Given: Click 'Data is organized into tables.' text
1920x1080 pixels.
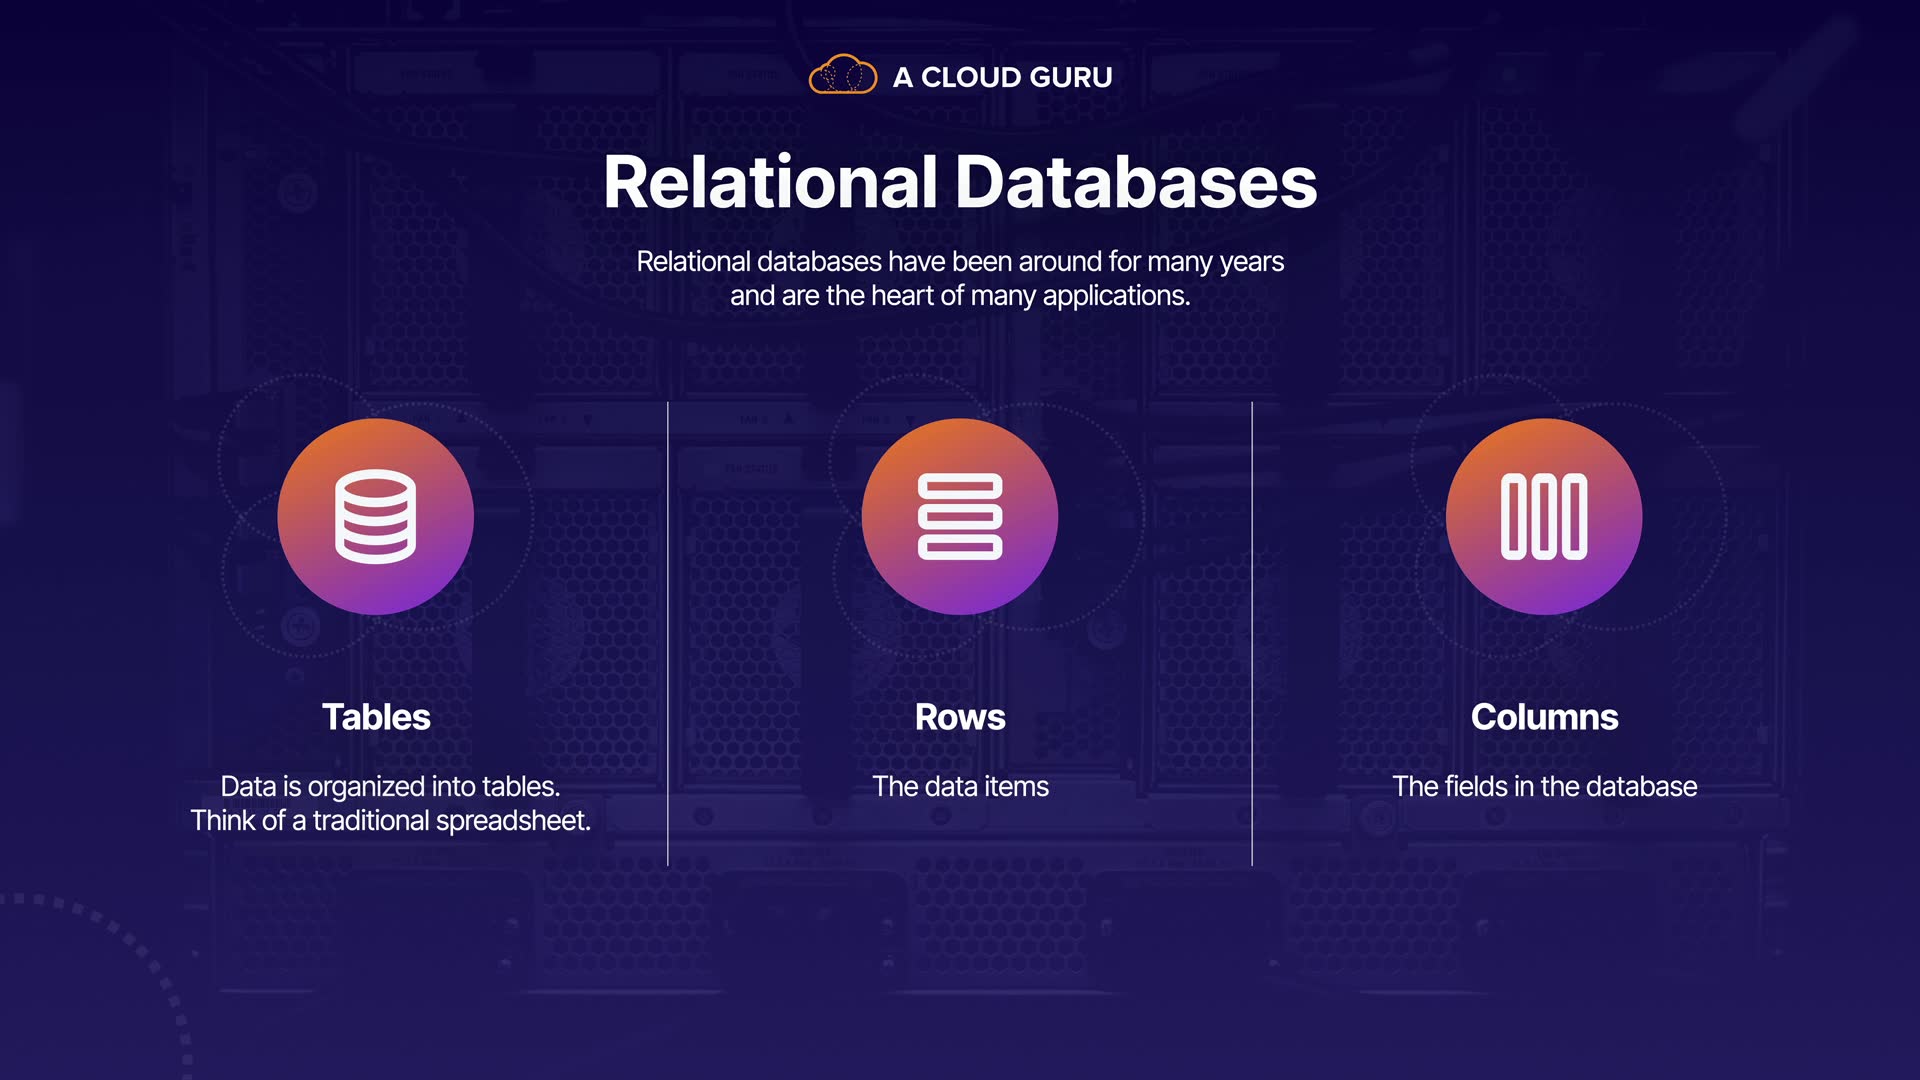Looking at the screenshot, I should [x=390, y=786].
